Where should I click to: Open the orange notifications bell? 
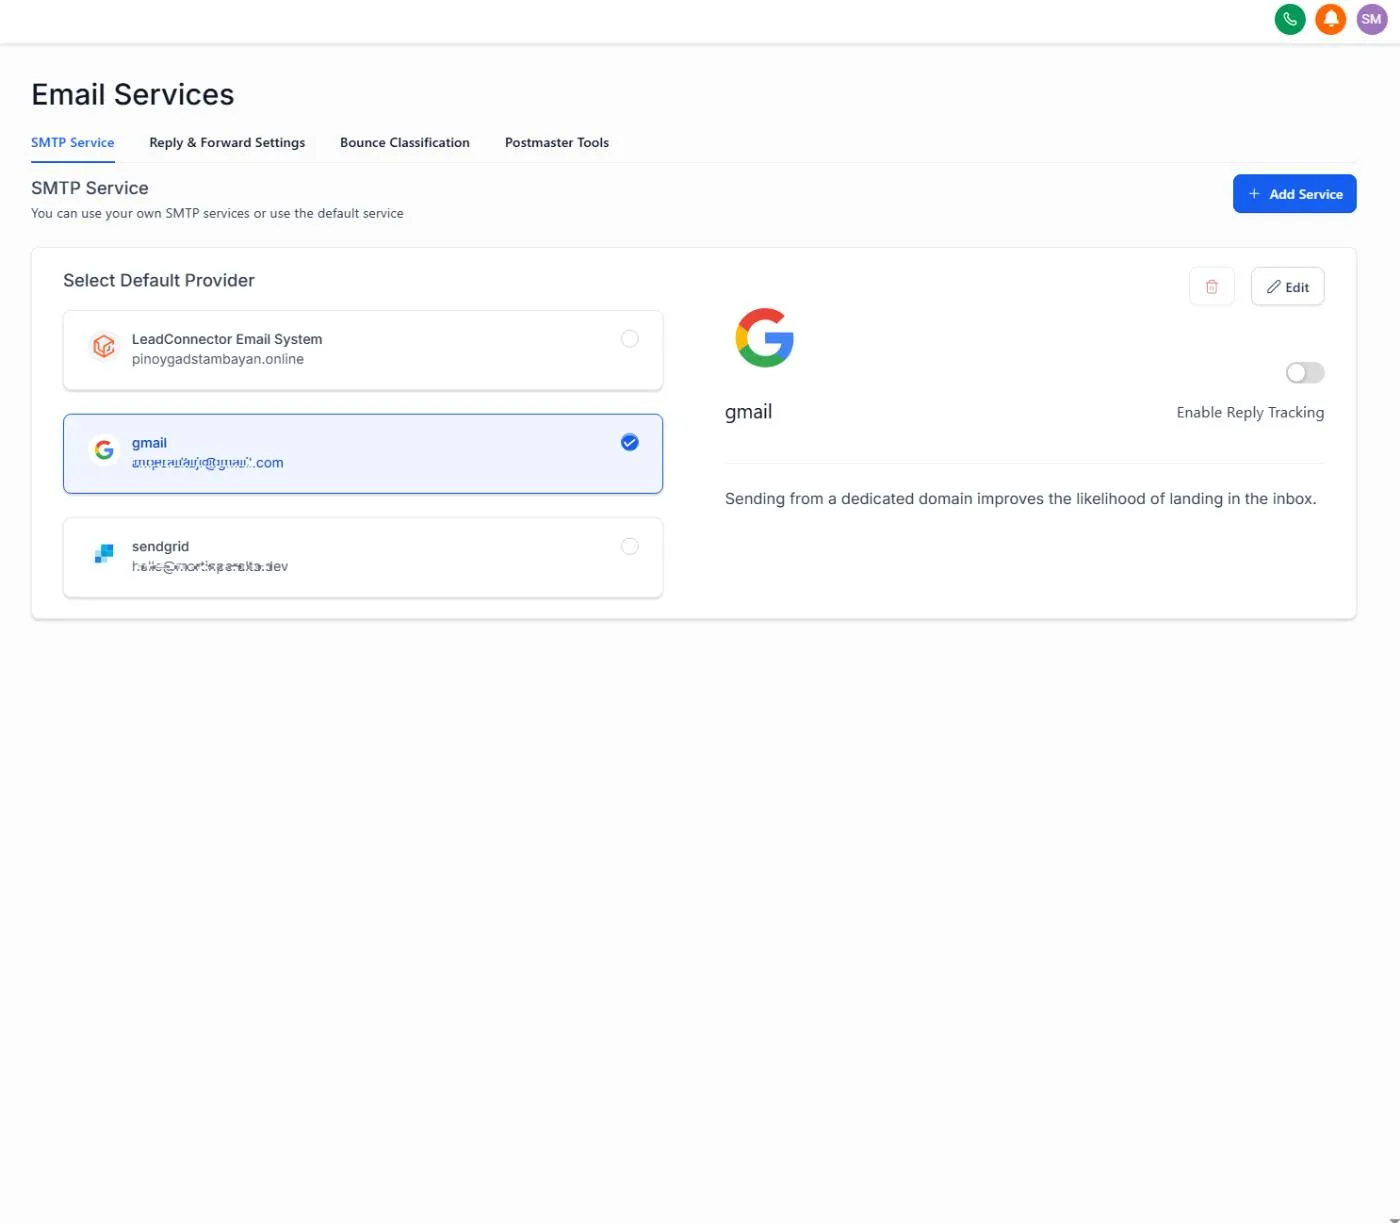1331,19
